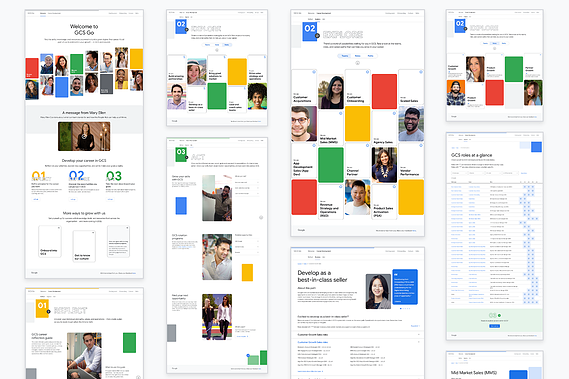
Task: Click the arrow badge beside large 02 Explore tile
Action: pos(317,36)
